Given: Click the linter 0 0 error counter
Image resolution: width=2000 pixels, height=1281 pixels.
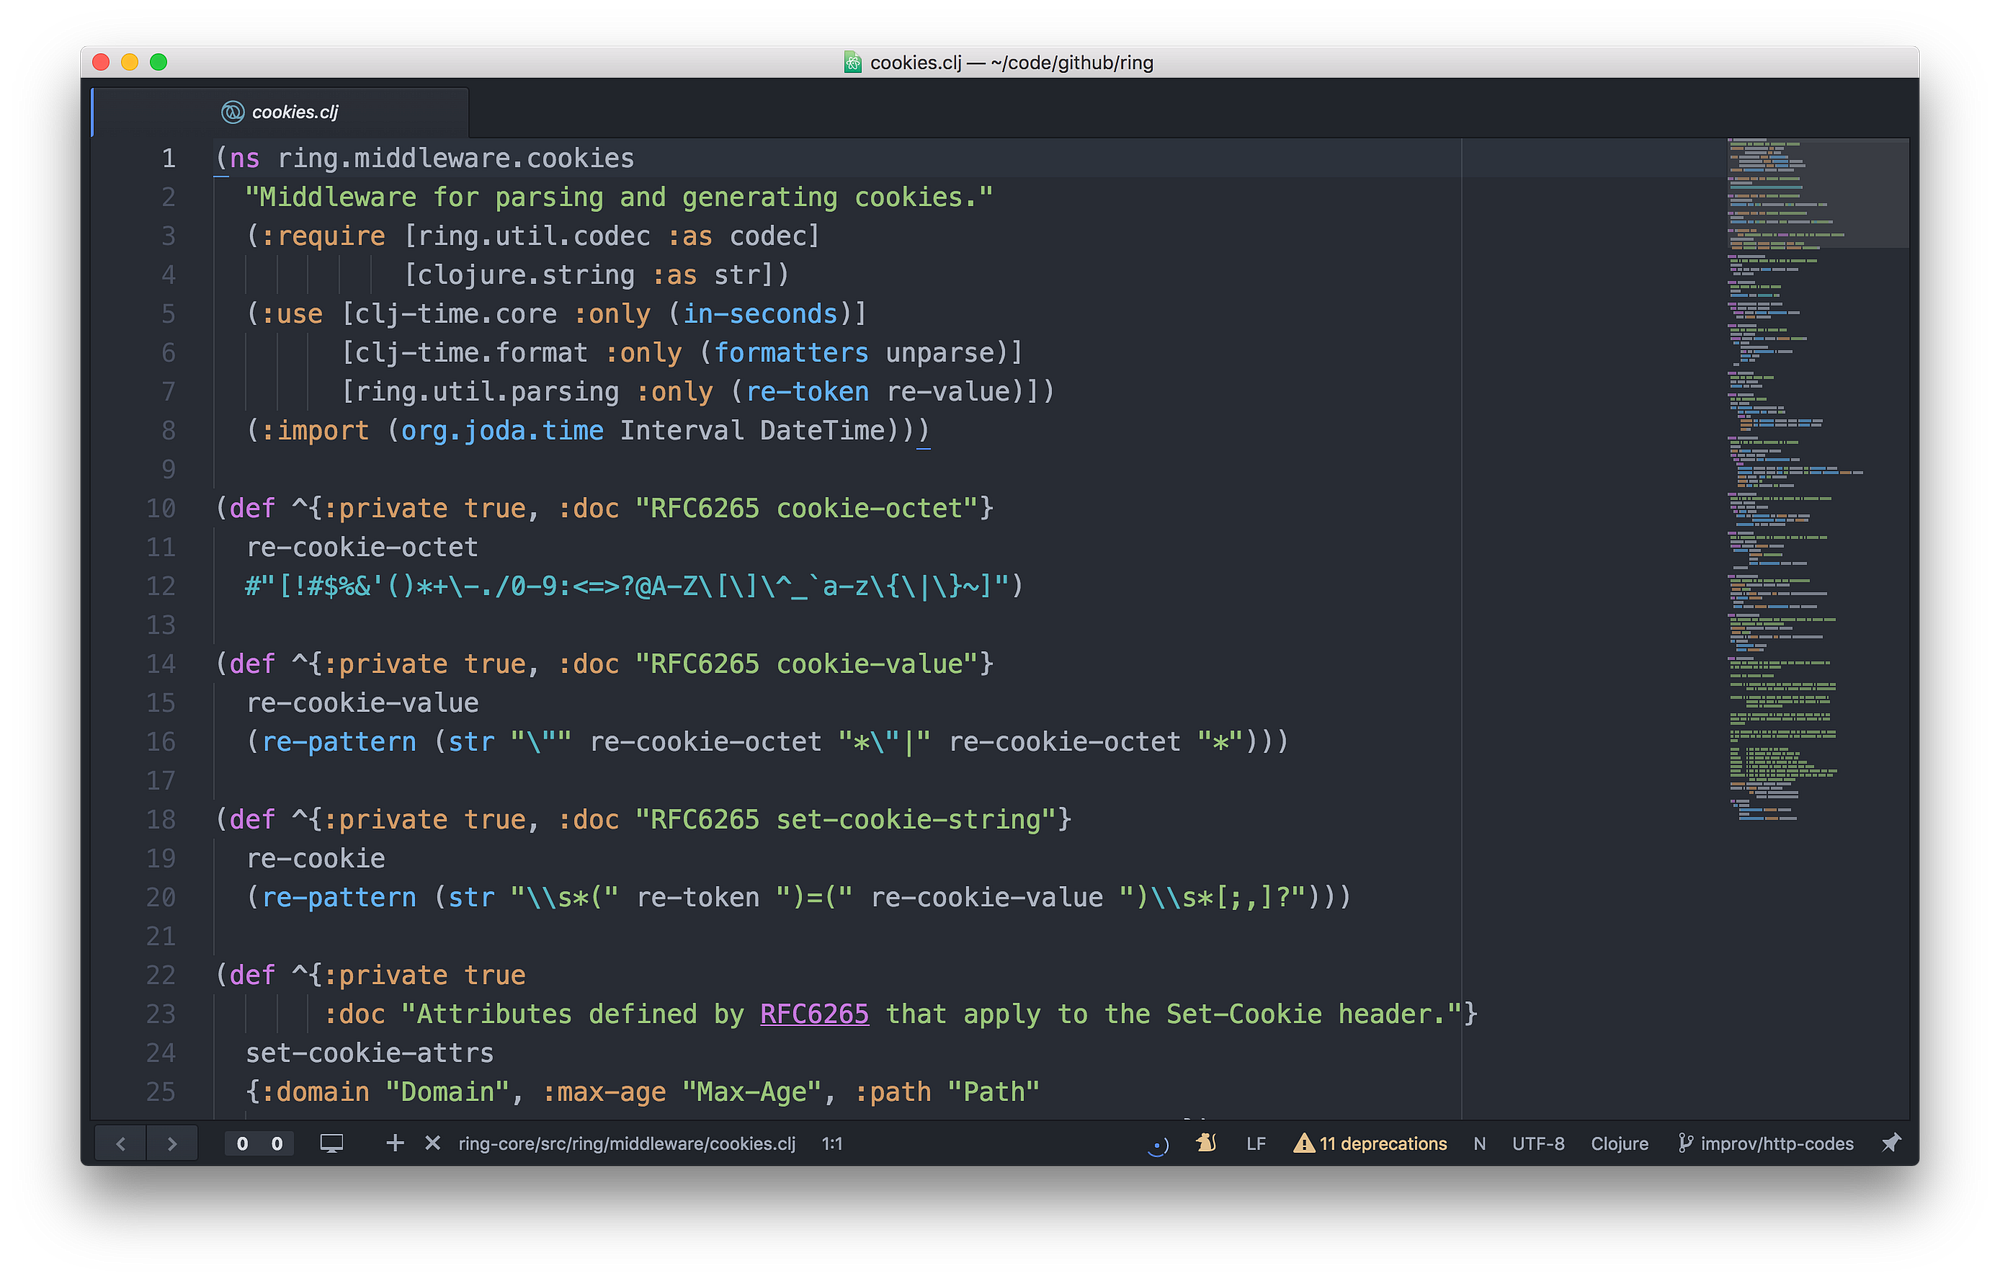Looking at the screenshot, I should click(259, 1144).
